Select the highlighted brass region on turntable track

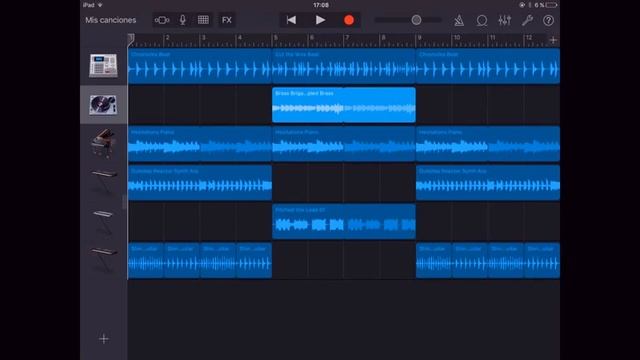pos(344,105)
